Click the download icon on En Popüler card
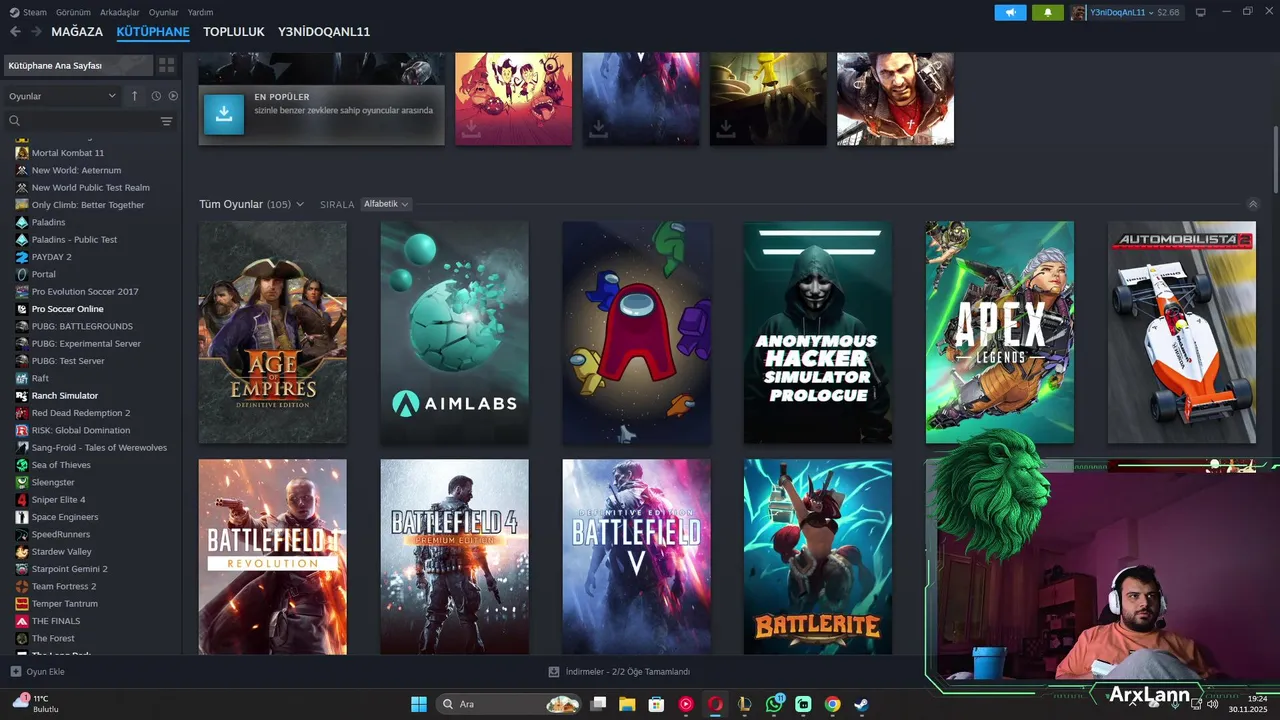The image size is (1280, 720). [x=224, y=115]
